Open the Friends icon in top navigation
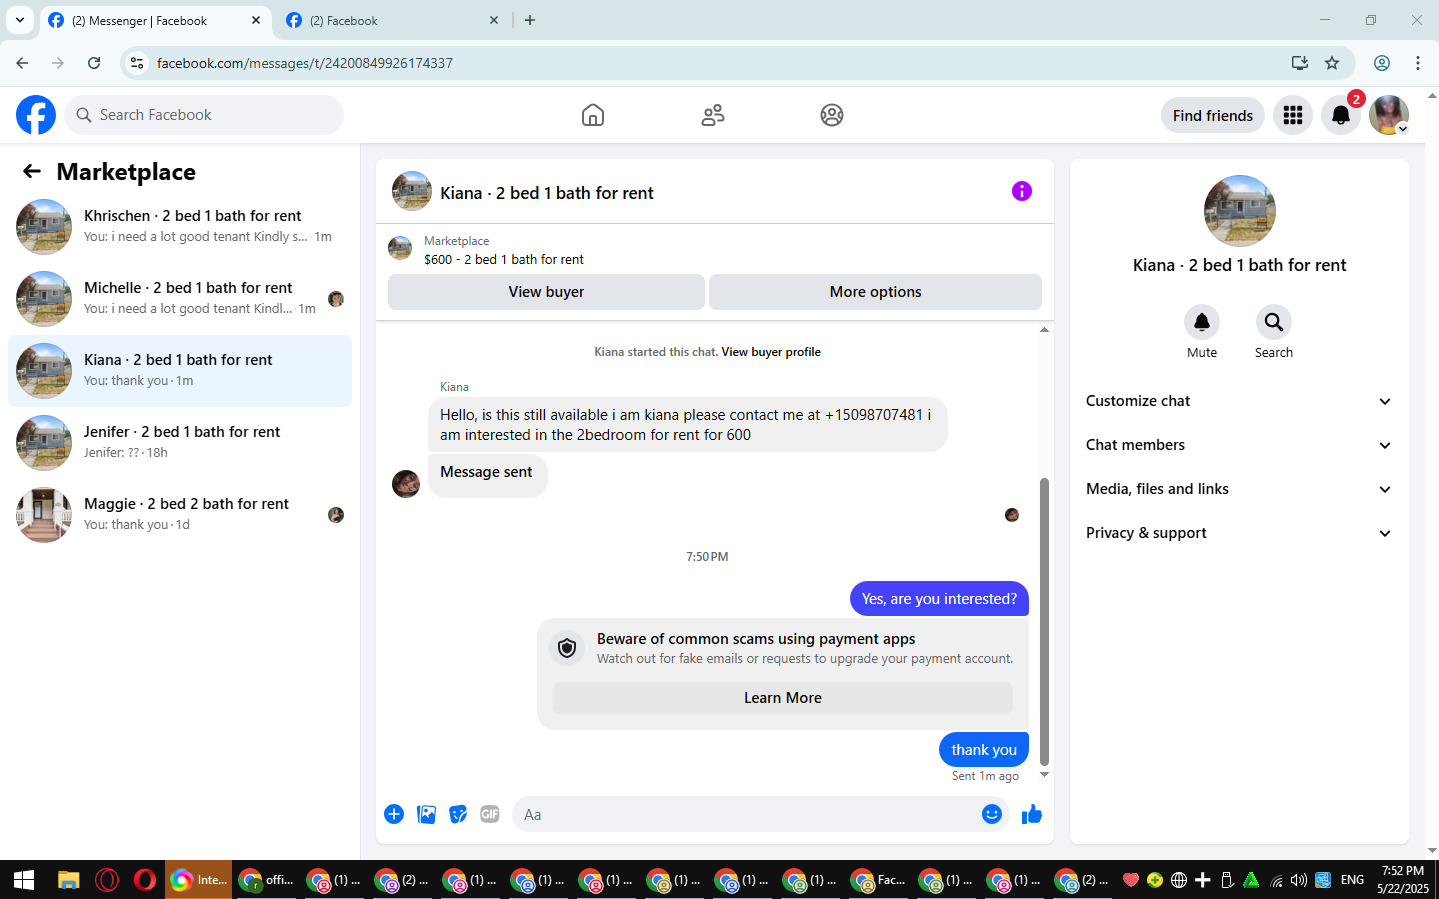Viewport: 1439px width, 899px height. pyautogui.click(x=713, y=115)
